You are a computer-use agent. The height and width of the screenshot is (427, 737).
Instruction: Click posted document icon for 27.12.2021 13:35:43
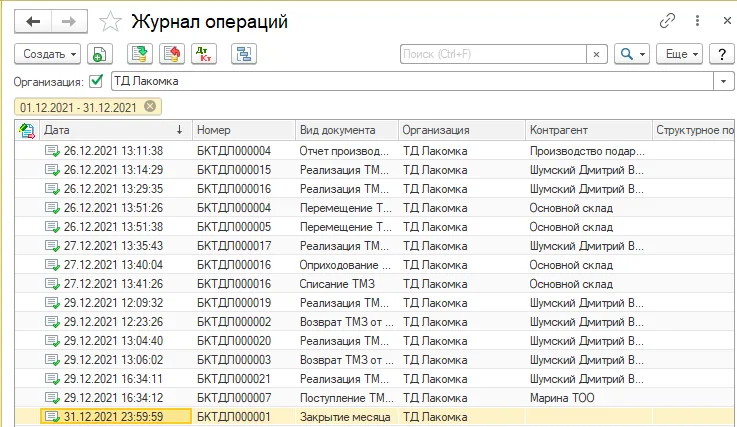[52, 246]
